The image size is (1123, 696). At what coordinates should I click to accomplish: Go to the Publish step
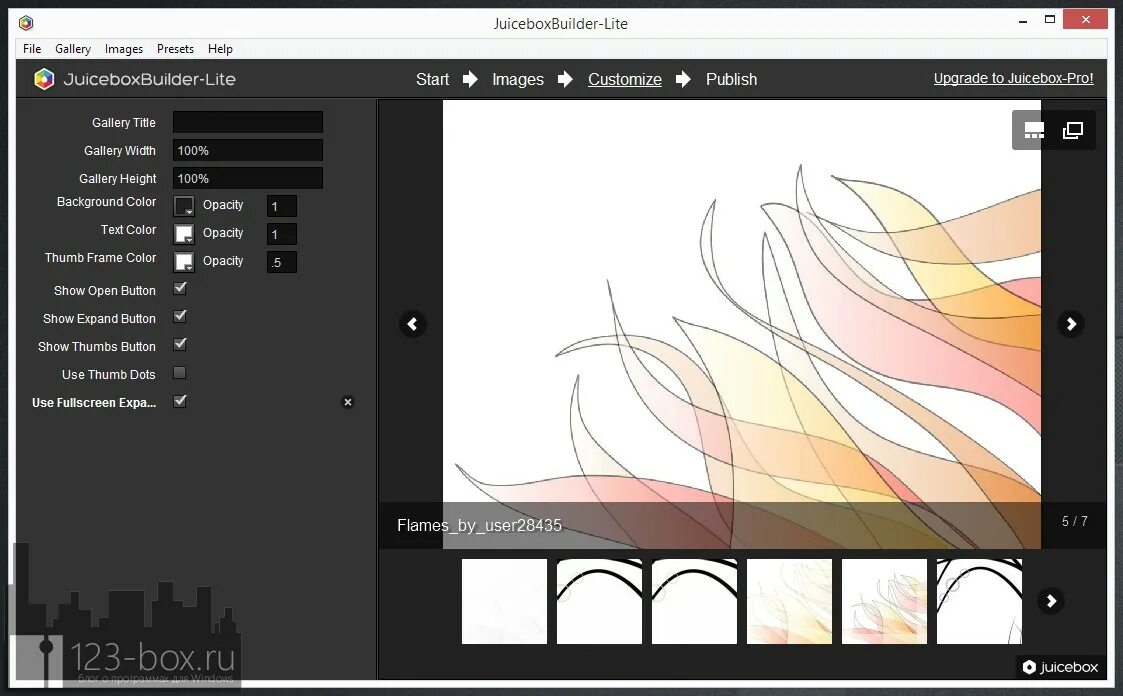tap(731, 79)
